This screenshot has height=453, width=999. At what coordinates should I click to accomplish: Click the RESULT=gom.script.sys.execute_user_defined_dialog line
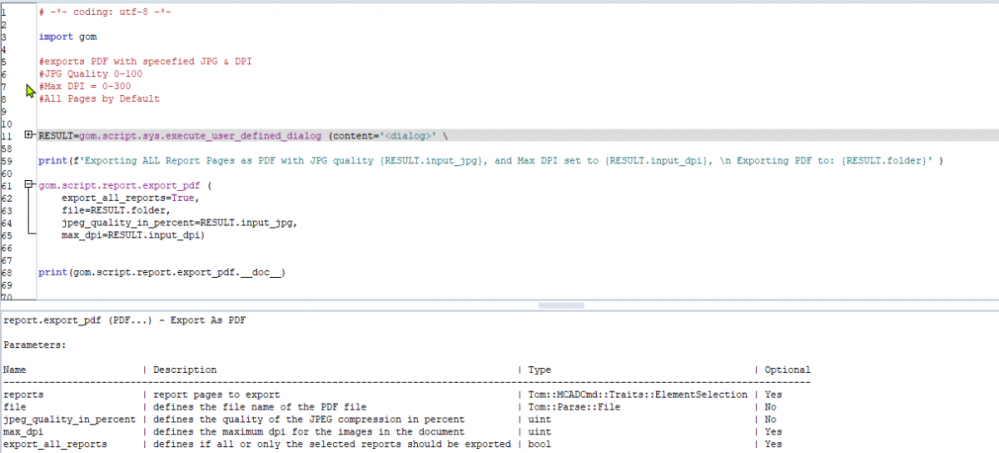[x=243, y=136]
